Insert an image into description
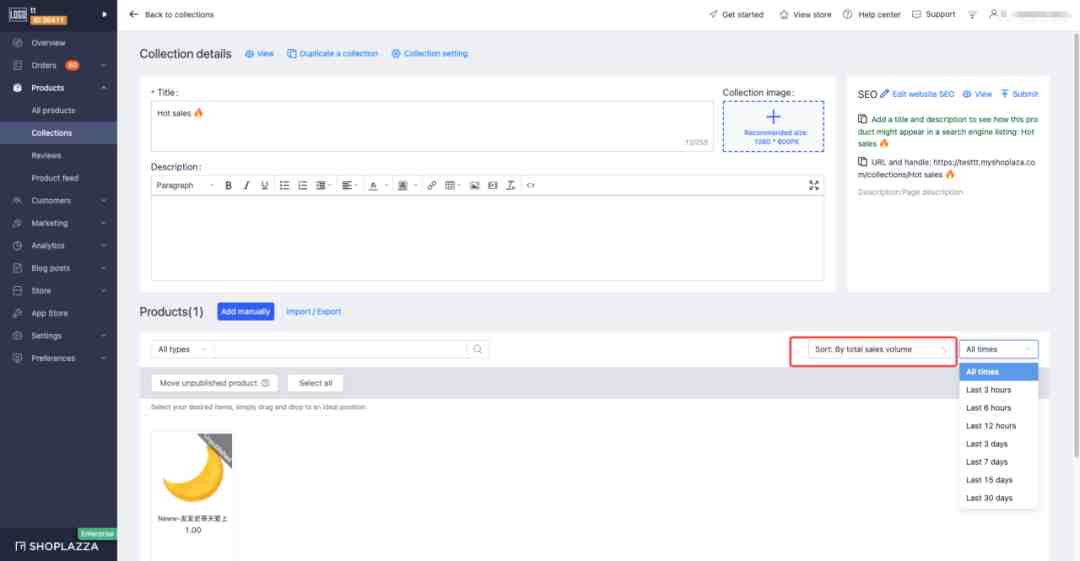The height and width of the screenshot is (561, 1080). click(474, 185)
